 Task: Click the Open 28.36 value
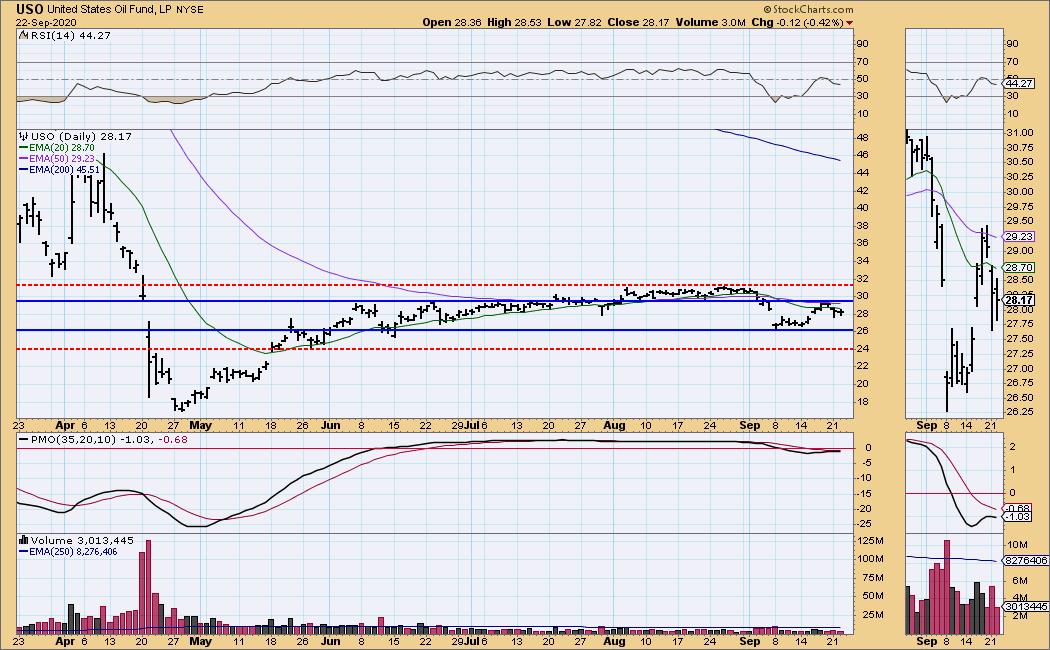pyautogui.click(x=452, y=22)
